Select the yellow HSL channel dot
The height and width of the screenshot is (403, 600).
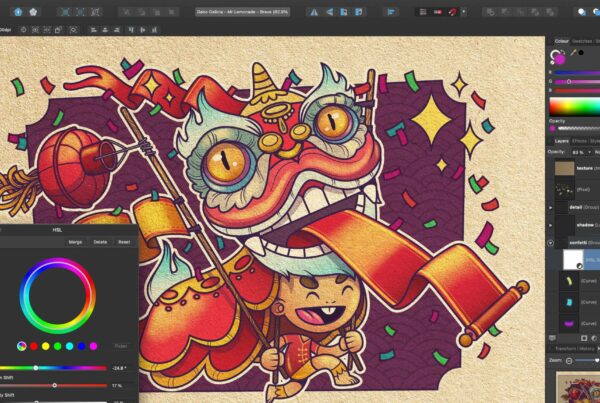coord(46,346)
